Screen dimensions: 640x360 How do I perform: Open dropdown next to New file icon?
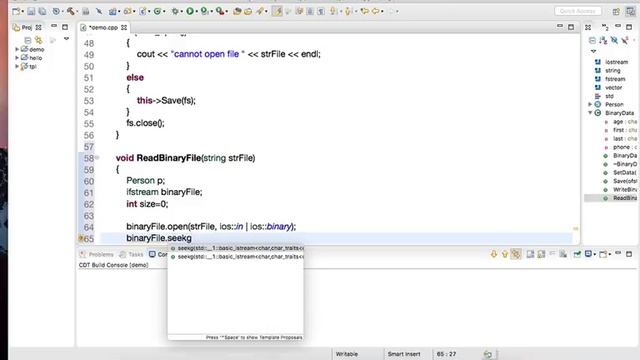coord(22,12)
